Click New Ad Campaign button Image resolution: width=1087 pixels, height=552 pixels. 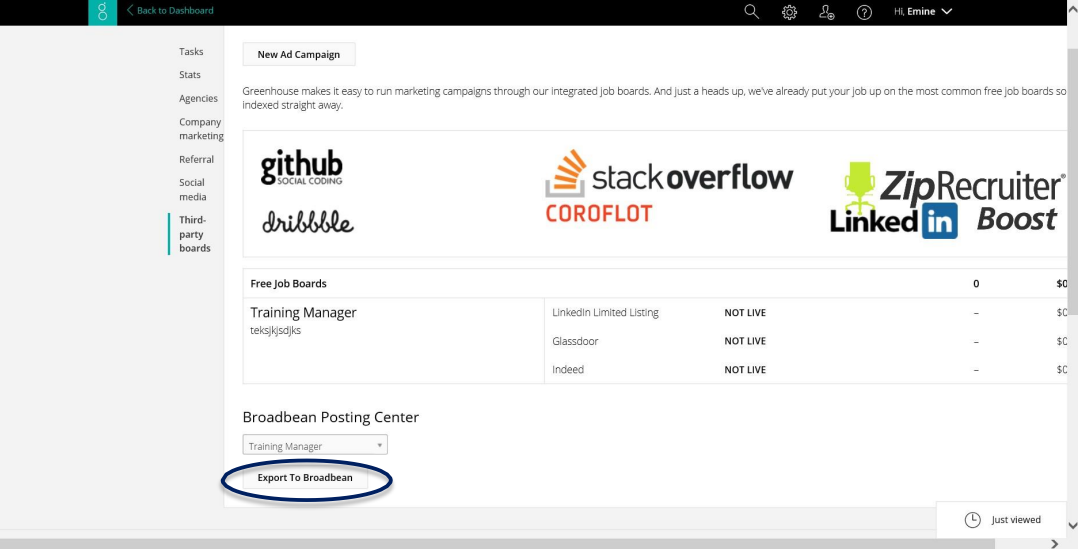[299, 54]
